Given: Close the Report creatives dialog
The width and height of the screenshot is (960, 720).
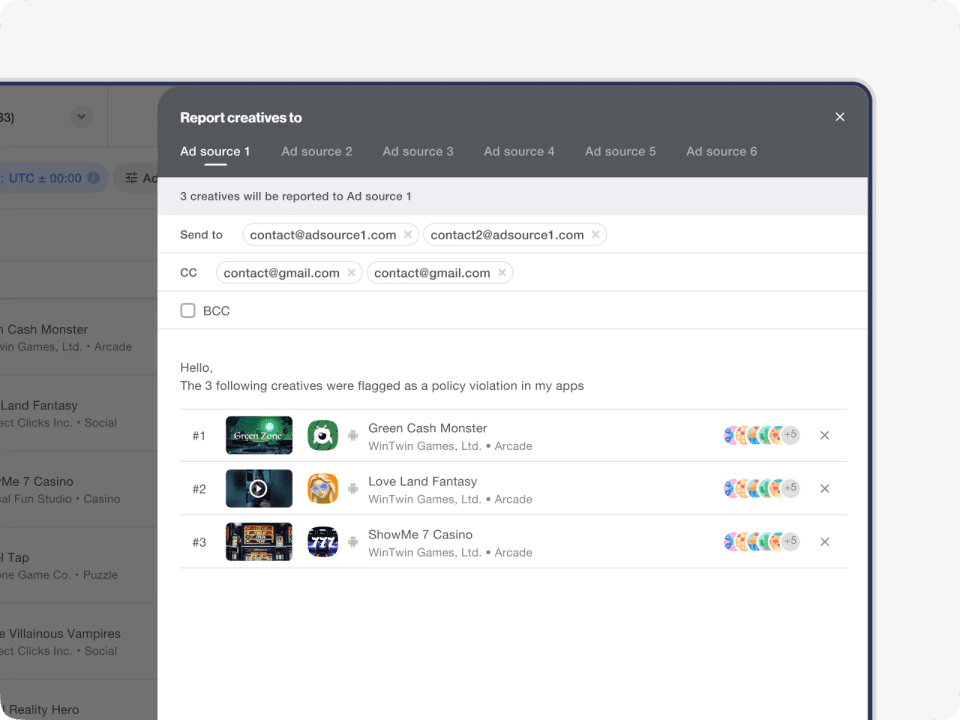Looking at the screenshot, I should click(839, 117).
